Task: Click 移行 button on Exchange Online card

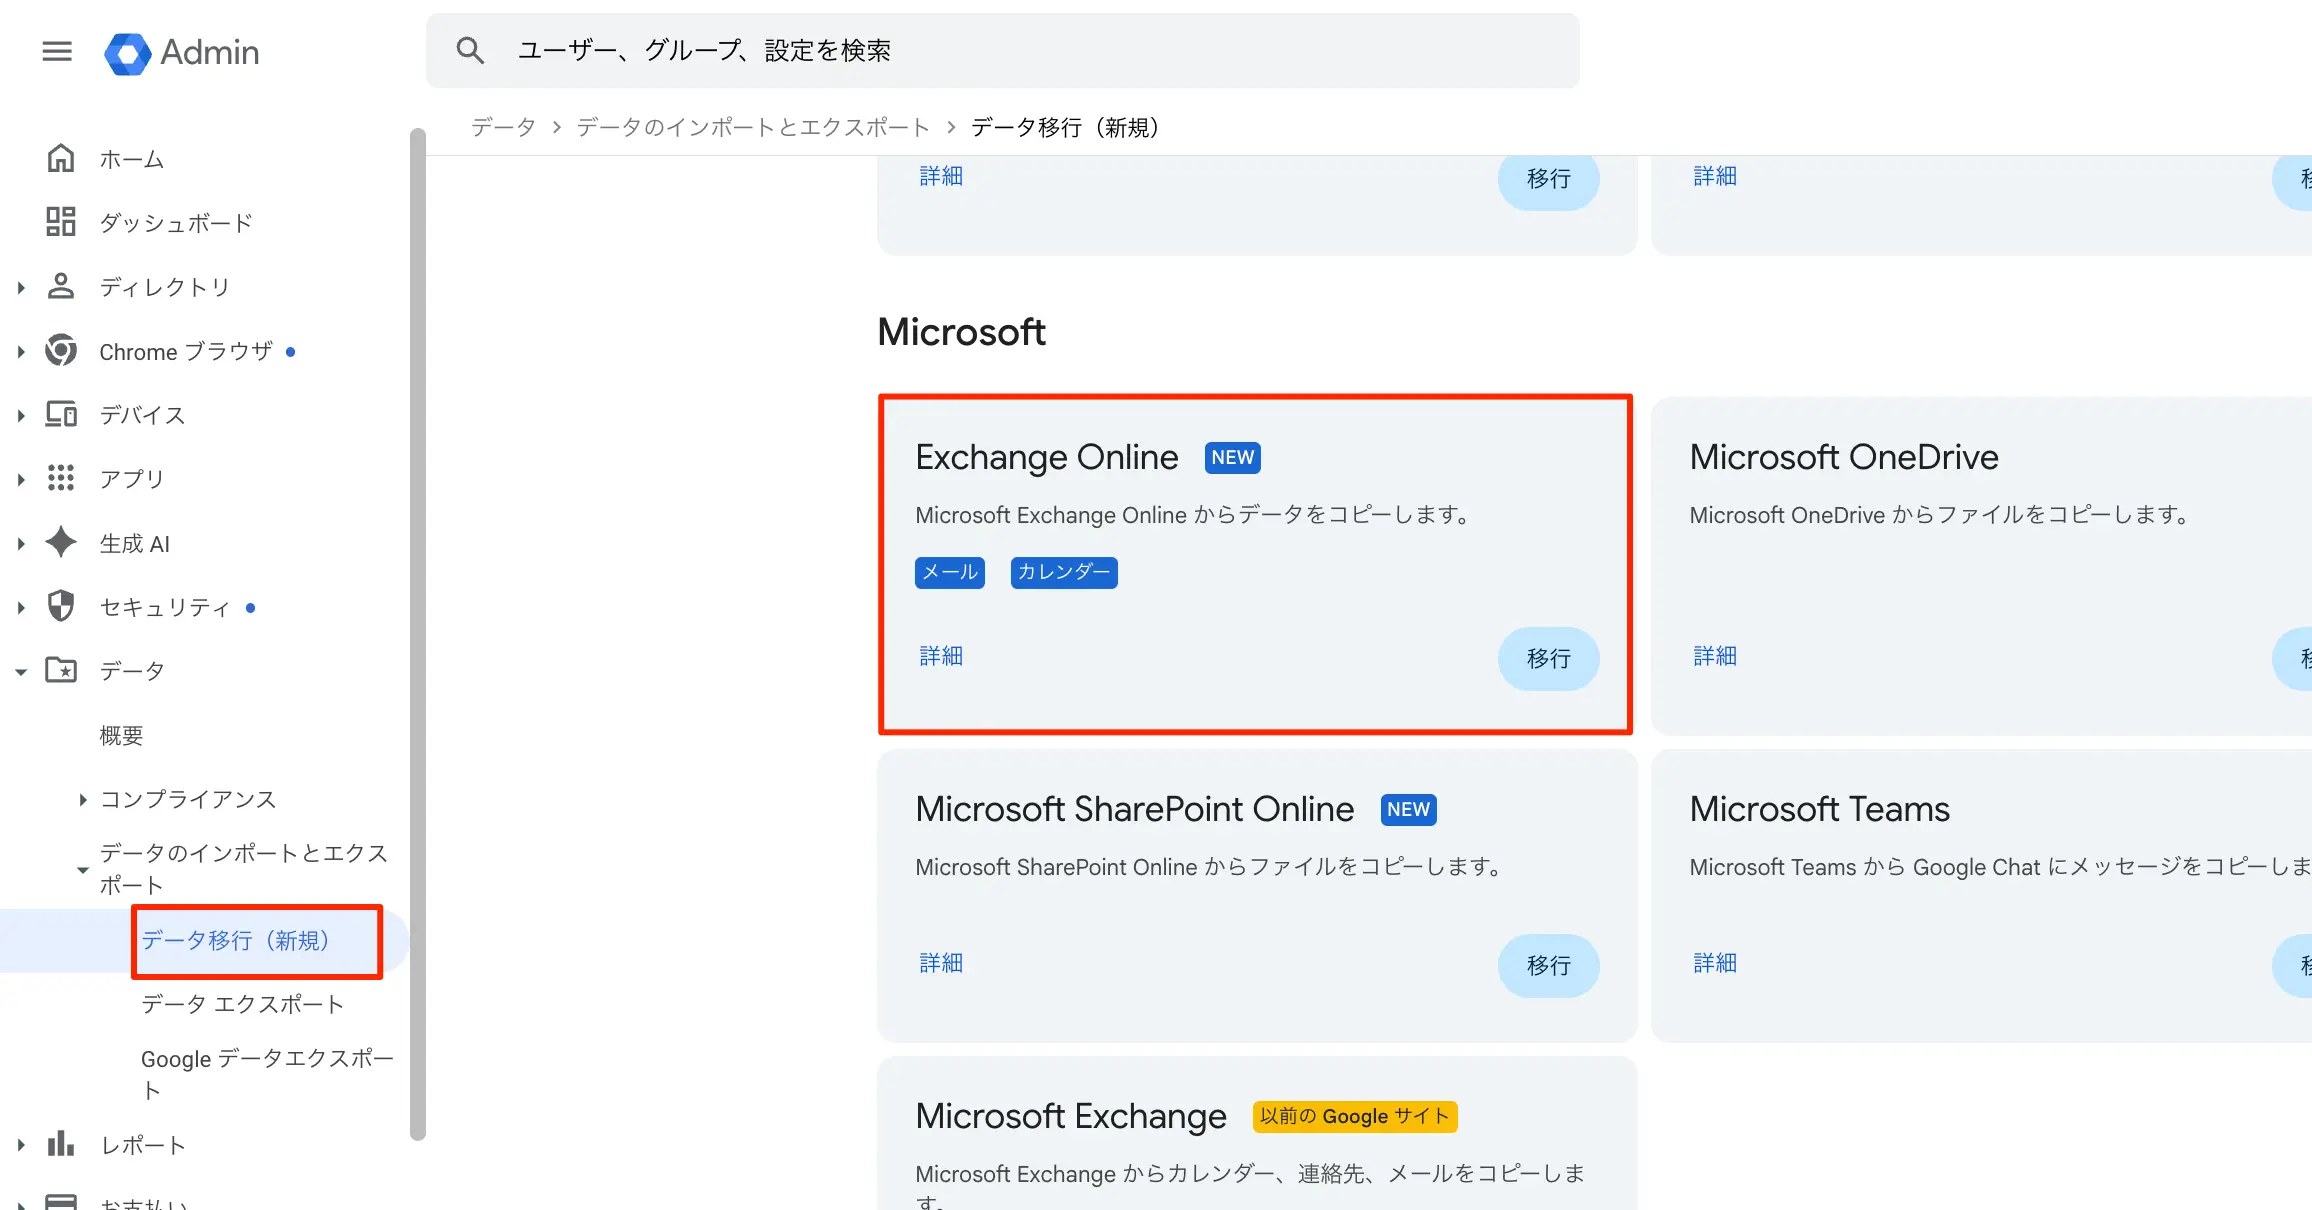Action: (x=1548, y=658)
